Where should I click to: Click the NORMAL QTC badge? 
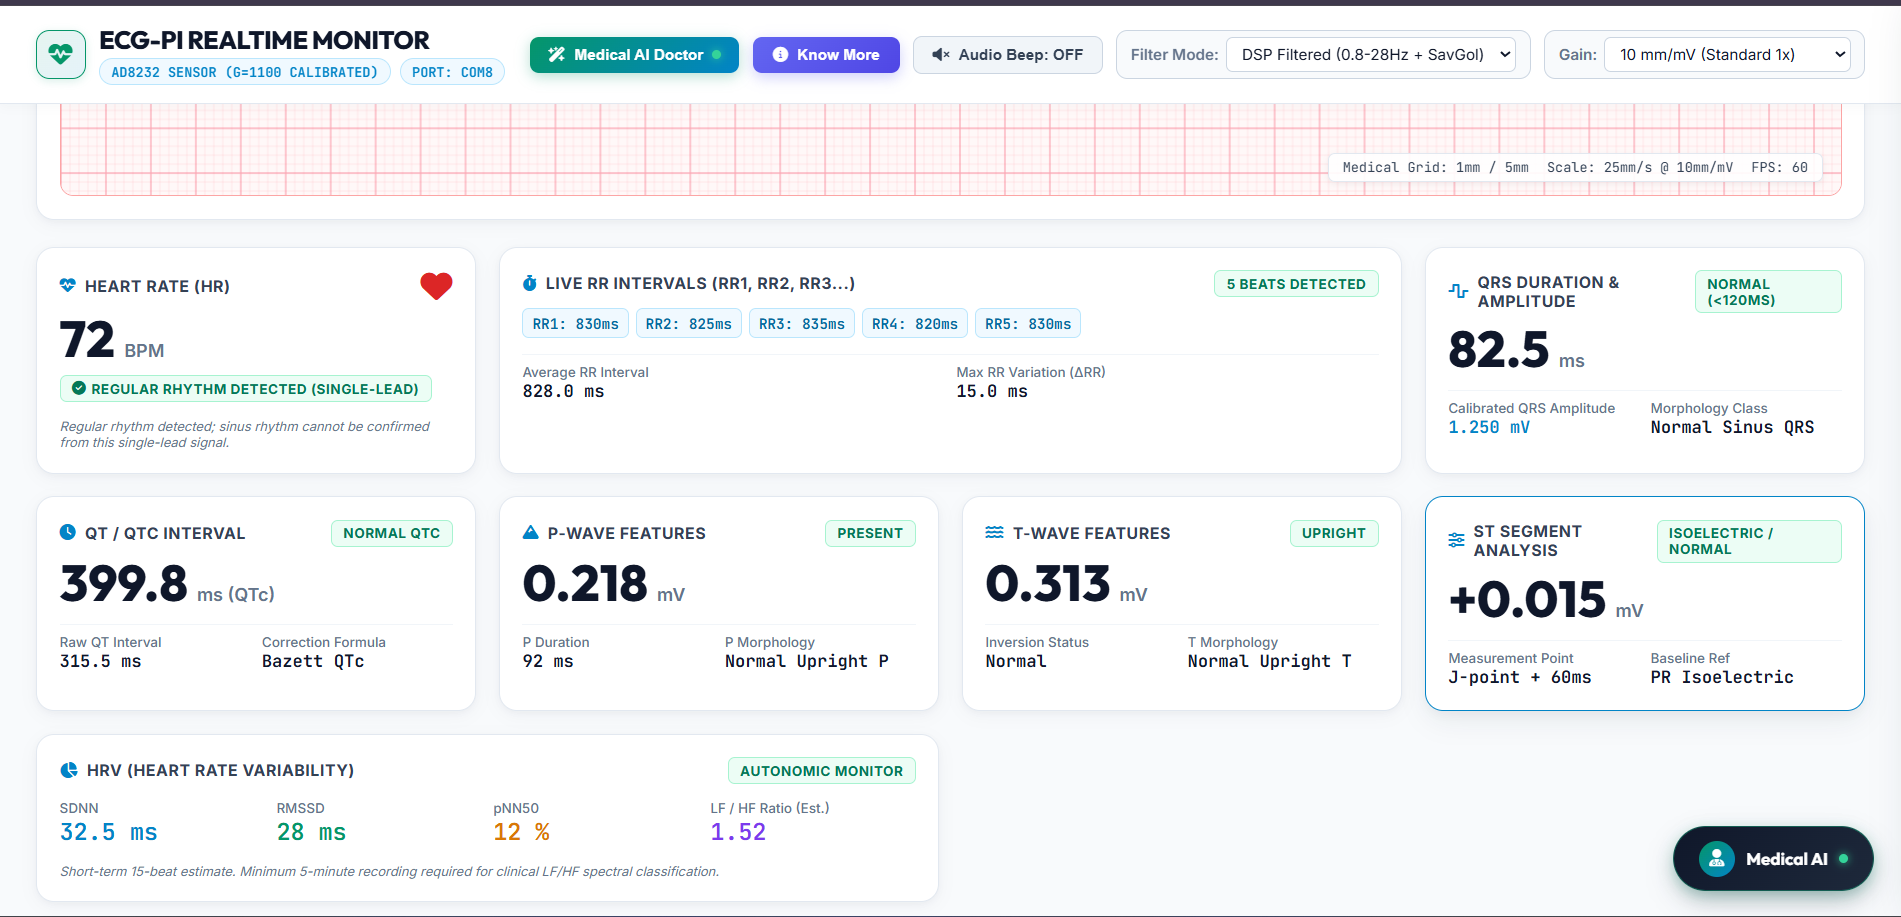click(392, 533)
